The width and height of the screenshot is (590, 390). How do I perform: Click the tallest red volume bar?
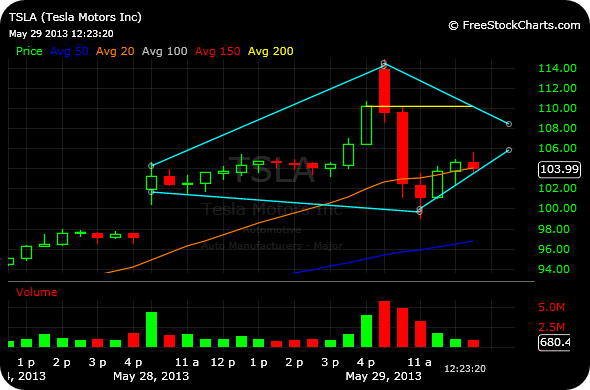(384, 324)
